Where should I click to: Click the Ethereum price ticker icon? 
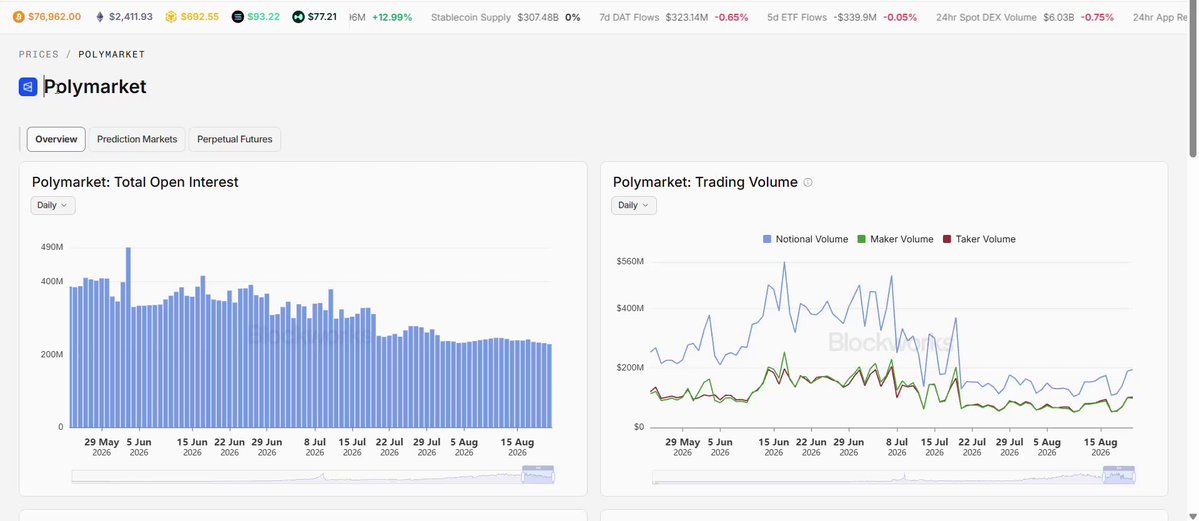pyautogui.click(x=99, y=17)
